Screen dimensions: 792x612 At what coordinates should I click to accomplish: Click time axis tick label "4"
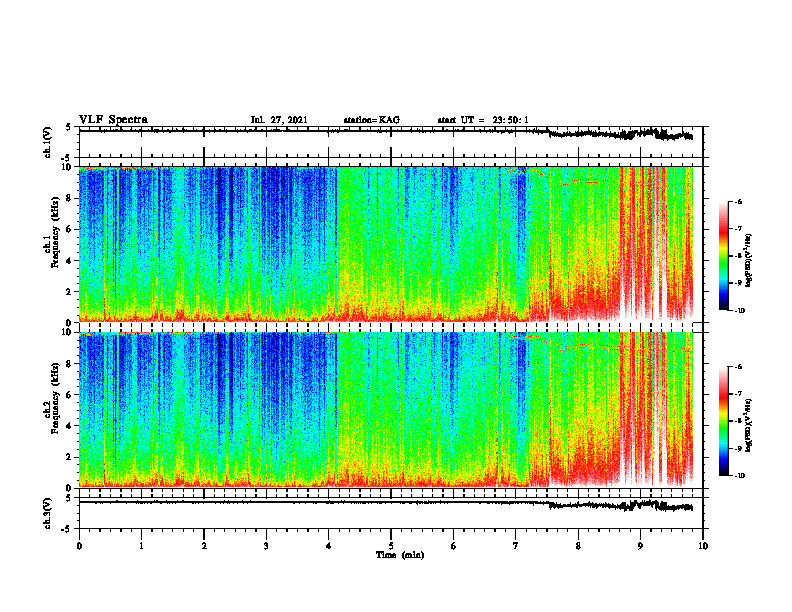[329, 546]
